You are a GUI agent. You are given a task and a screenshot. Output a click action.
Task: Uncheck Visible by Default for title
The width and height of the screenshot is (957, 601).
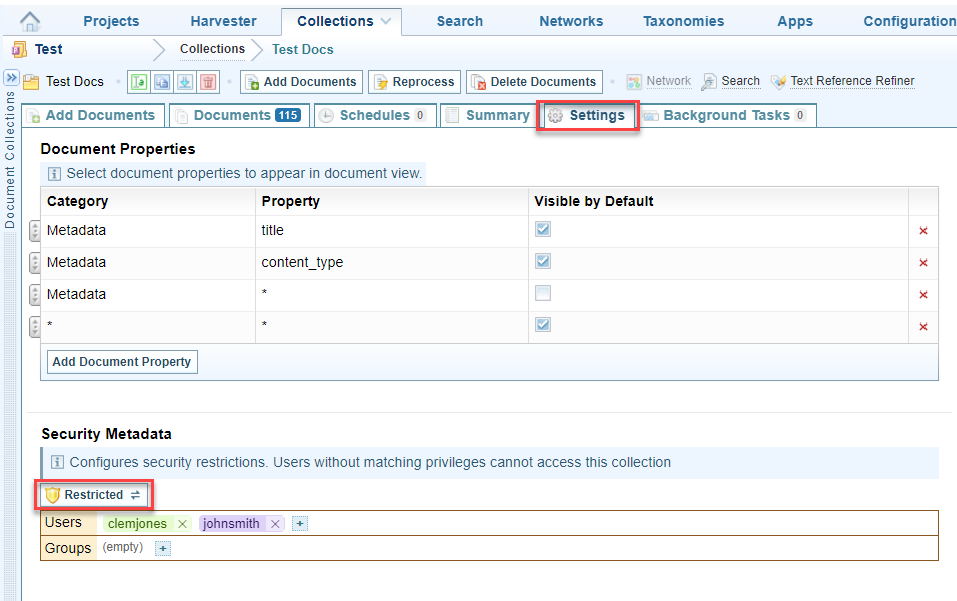tap(543, 229)
